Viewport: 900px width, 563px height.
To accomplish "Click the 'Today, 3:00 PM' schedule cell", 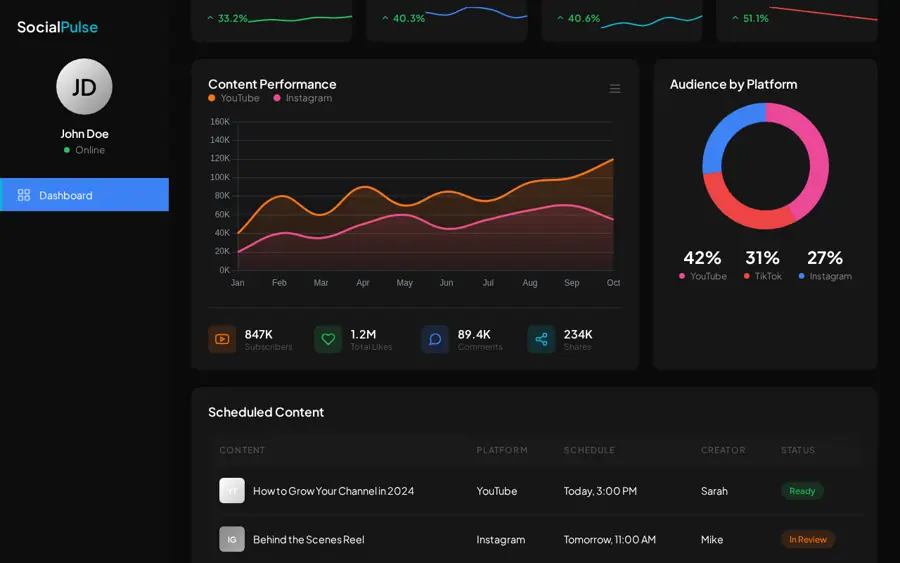I will 600,491.
